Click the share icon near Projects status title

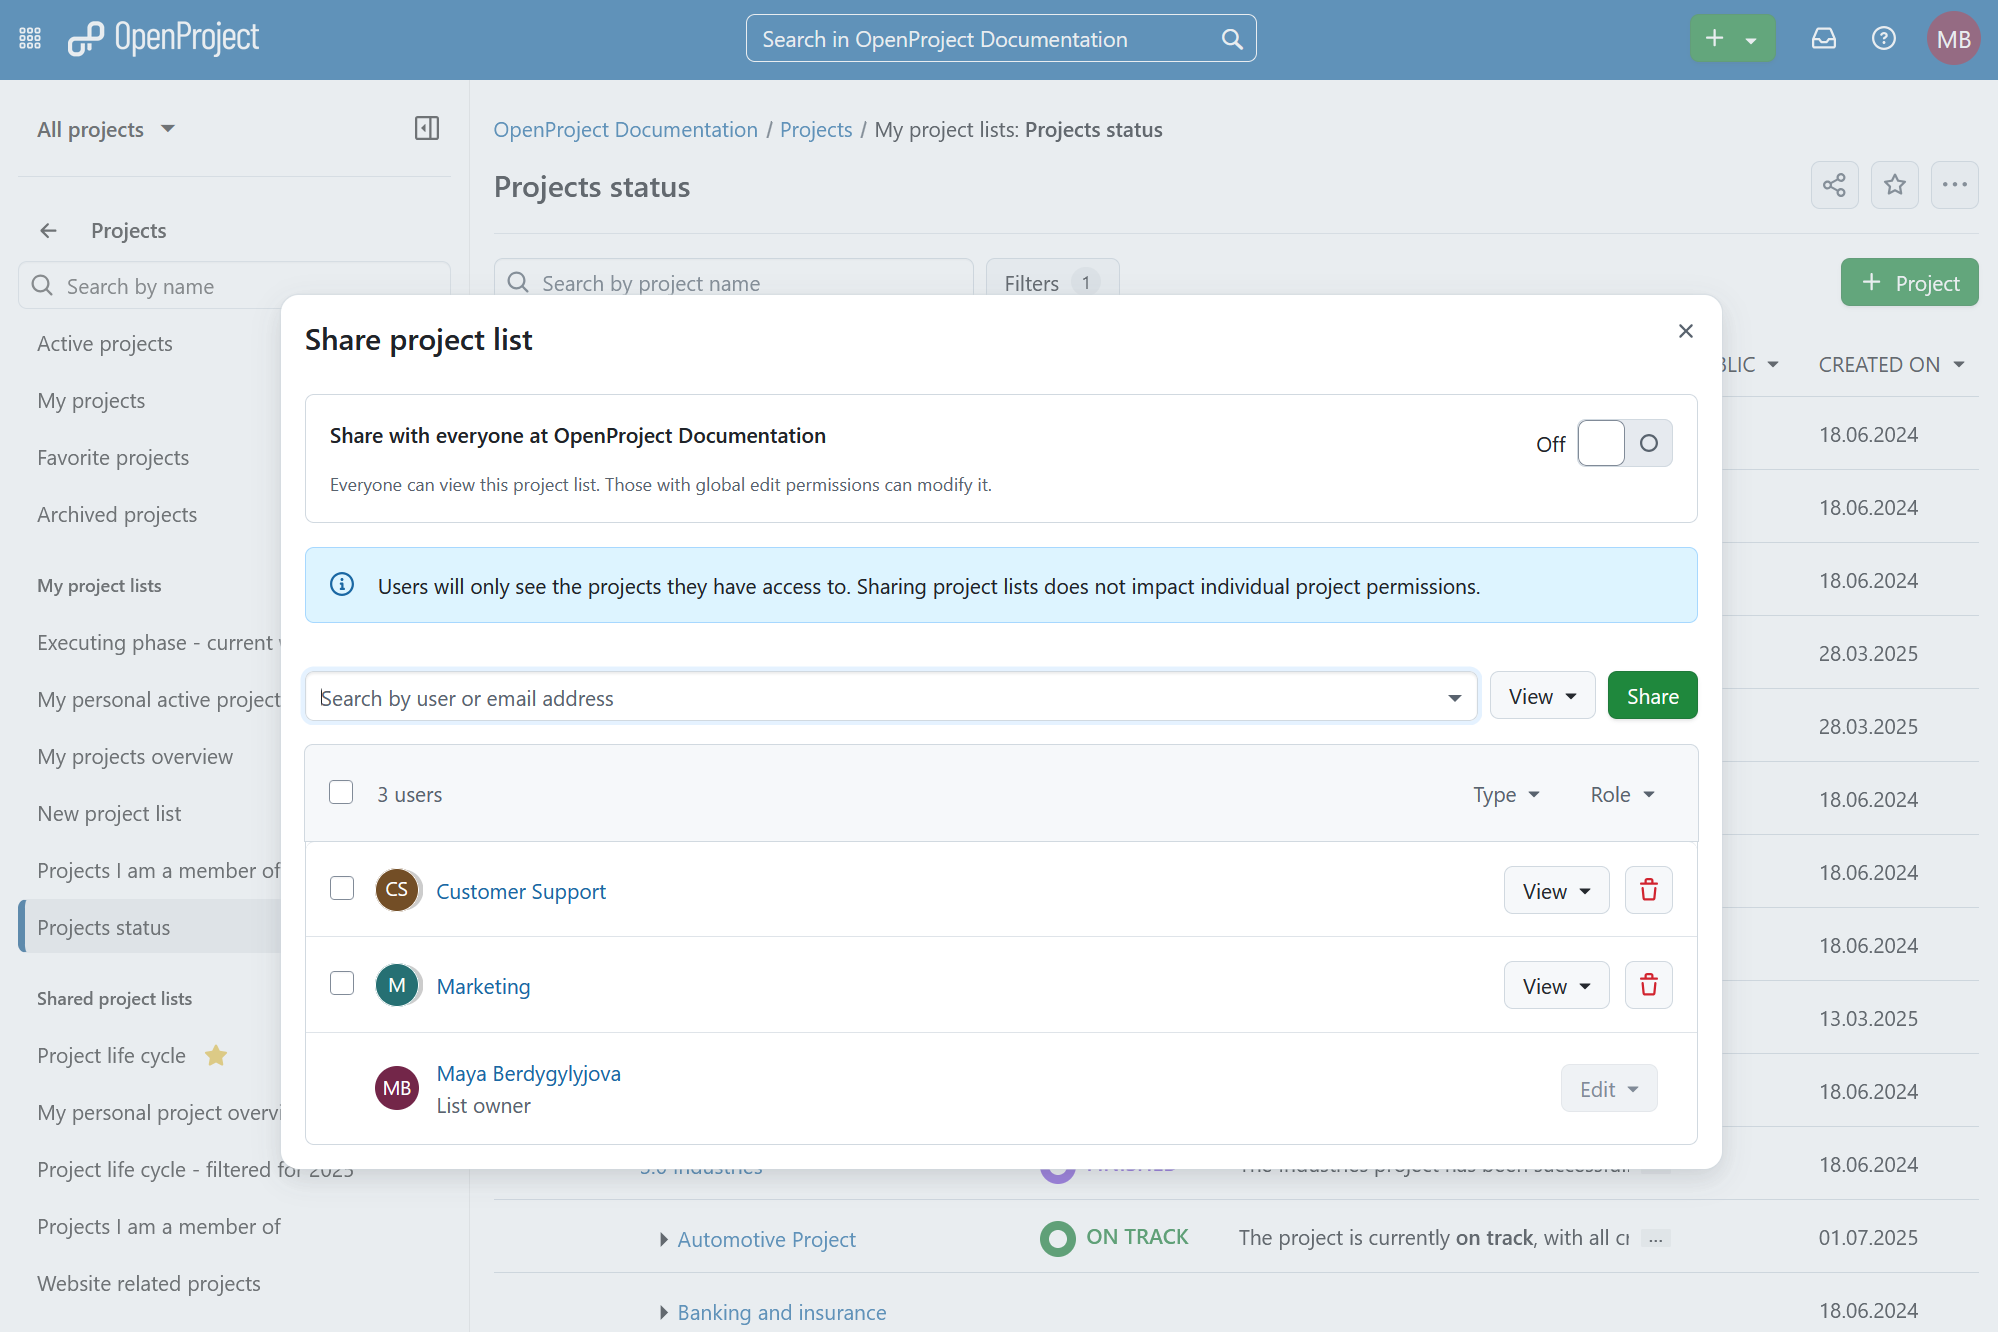coord(1834,185)
